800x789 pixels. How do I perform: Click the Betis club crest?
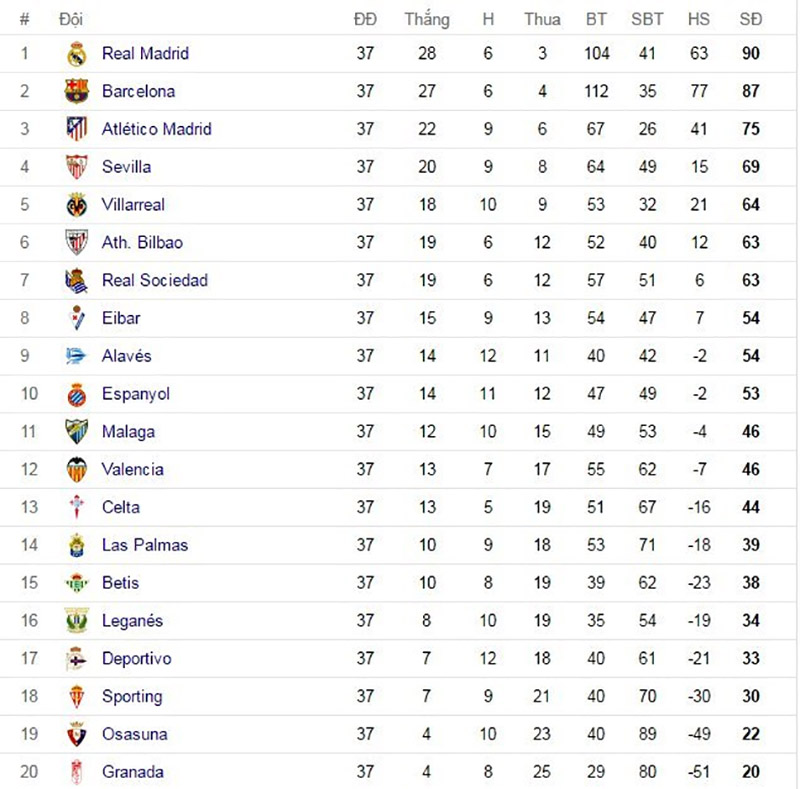(77, 583)
